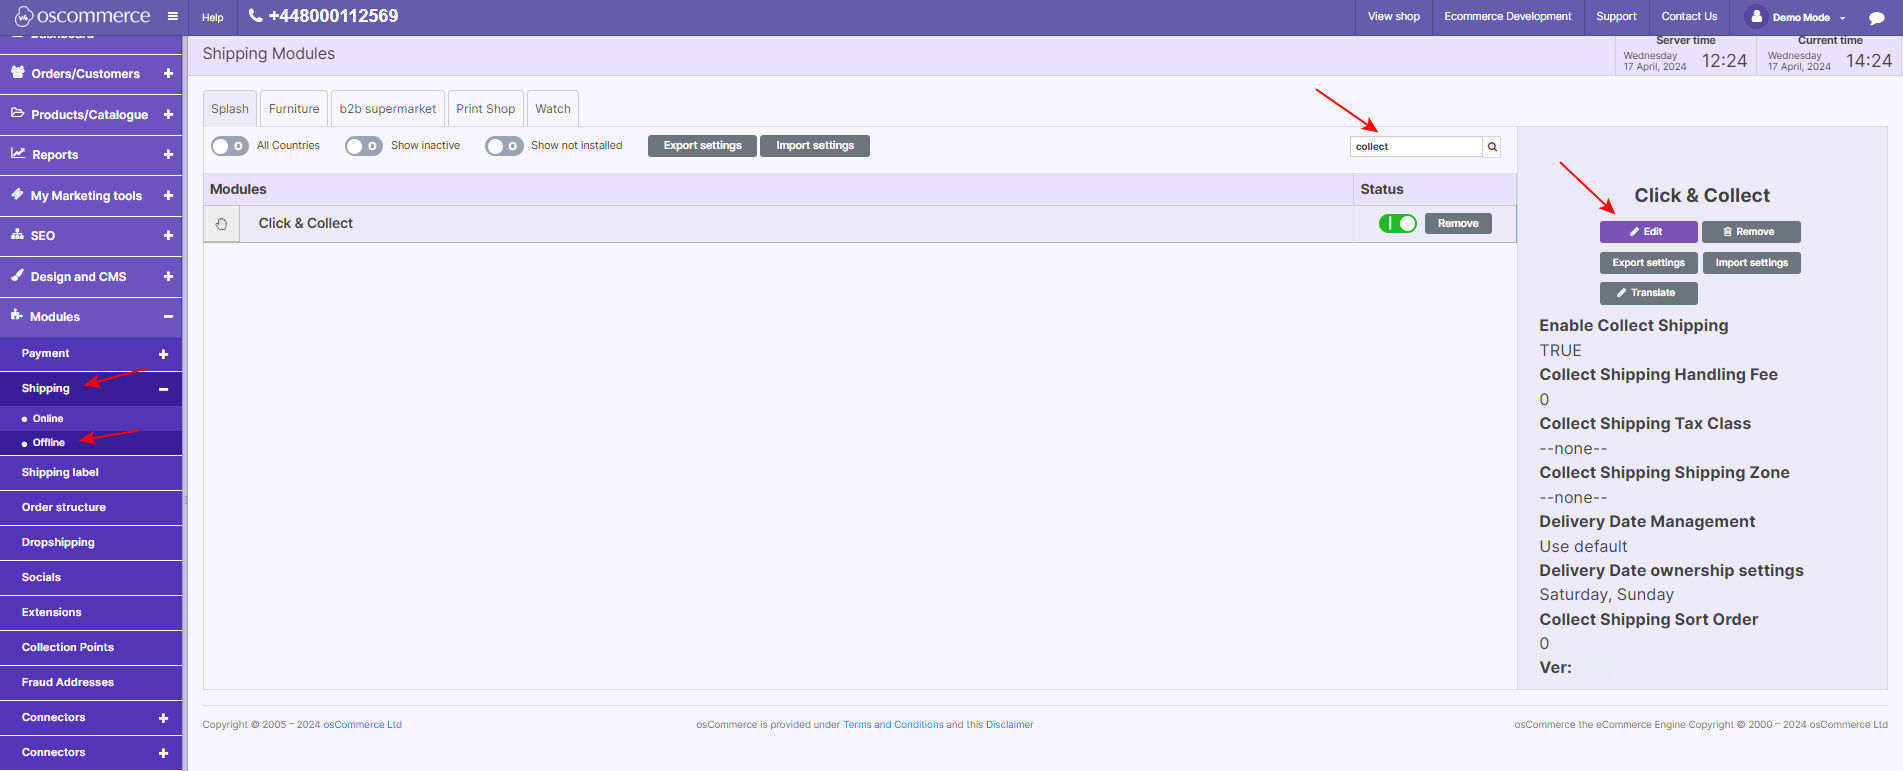Select the Watch tab

click(x=553, y=108)
